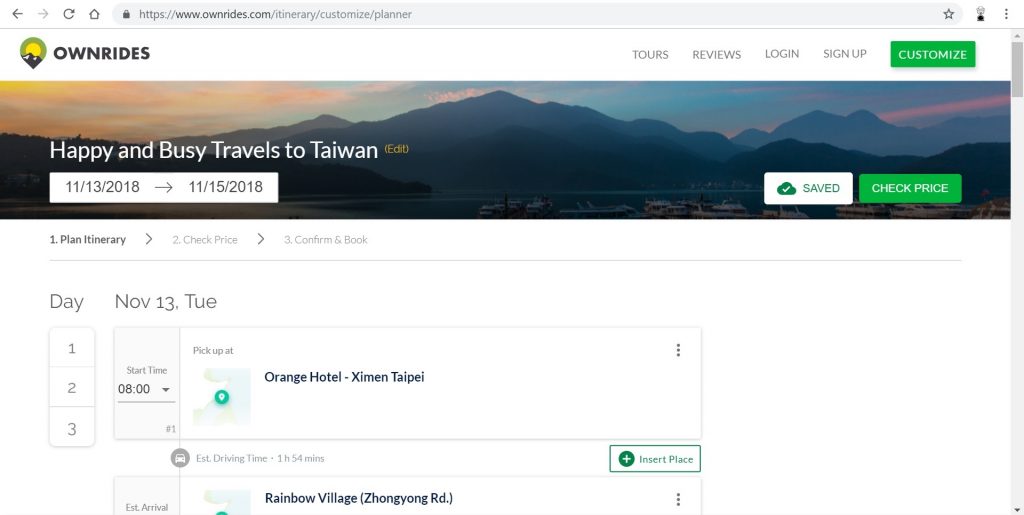Select Day 1 tab

click(x=72, y=349)
